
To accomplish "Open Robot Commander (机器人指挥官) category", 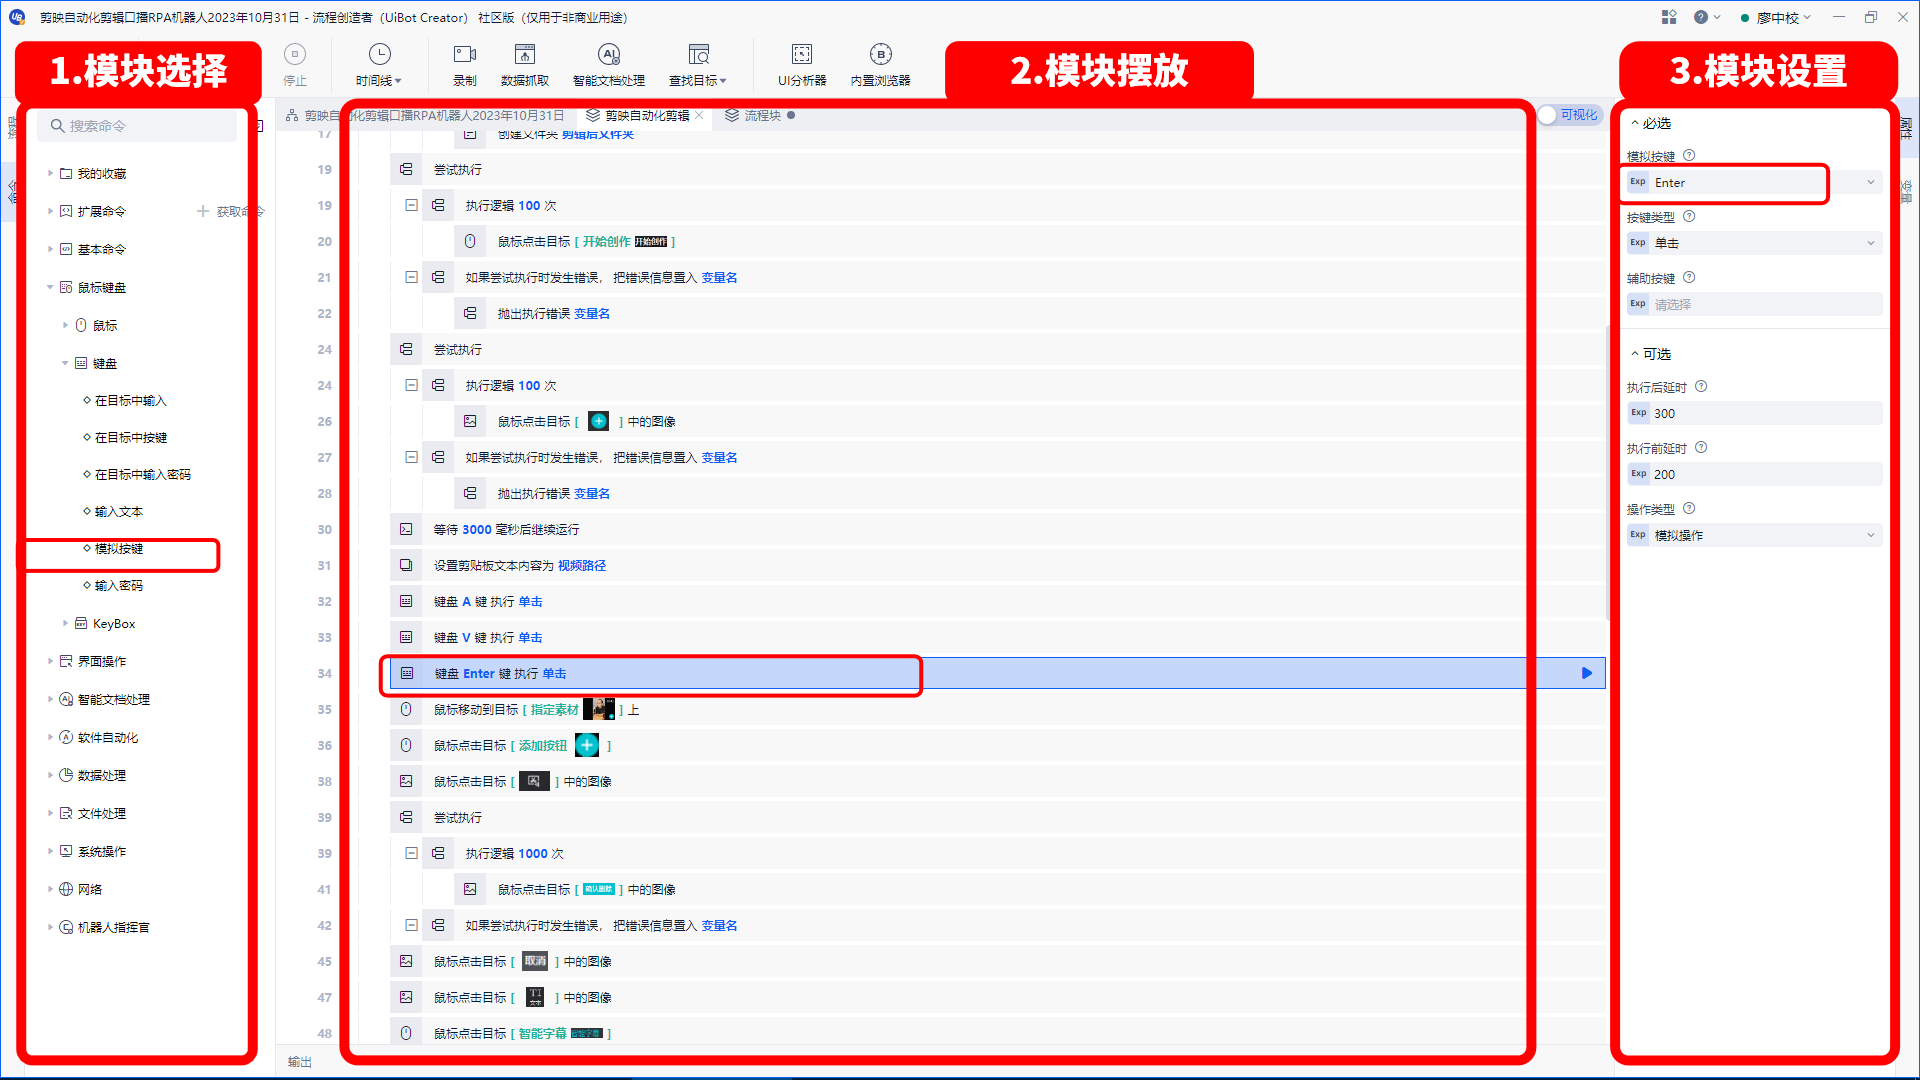I will coord(113,927).
